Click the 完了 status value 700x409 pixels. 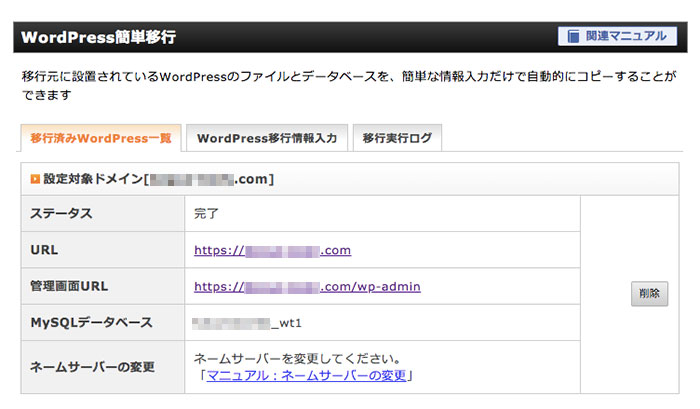206,213
